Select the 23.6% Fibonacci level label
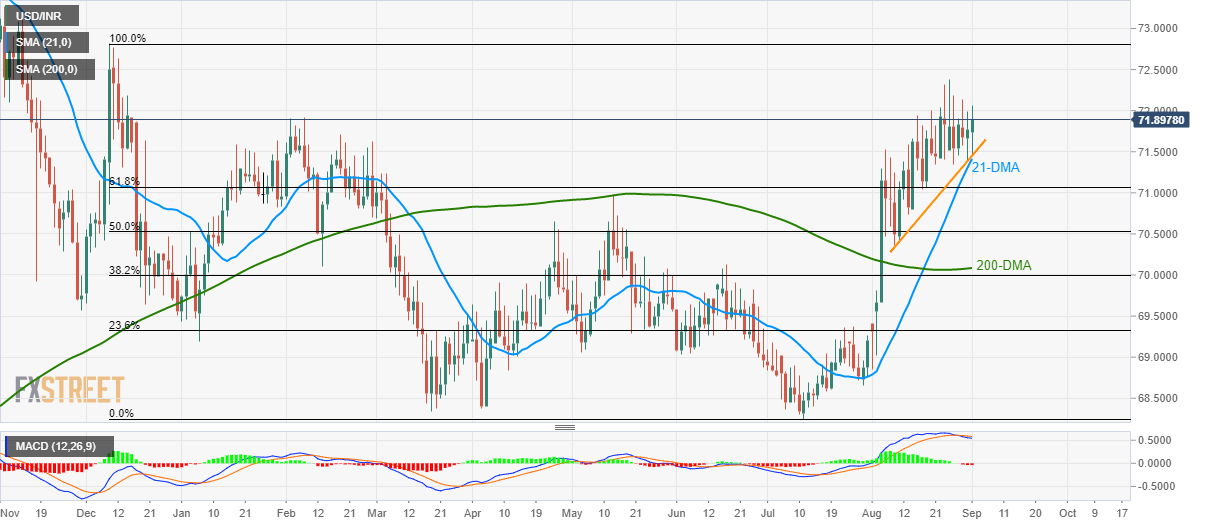 click(x=125, y=325)
